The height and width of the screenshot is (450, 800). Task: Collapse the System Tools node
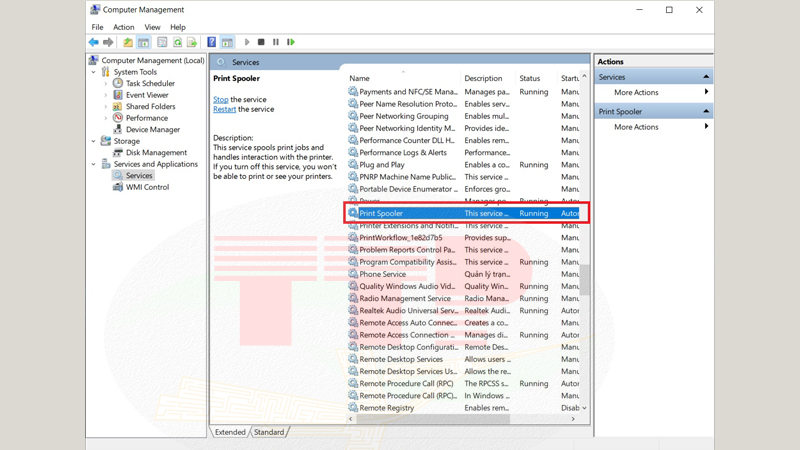click(x=95, y=72)
